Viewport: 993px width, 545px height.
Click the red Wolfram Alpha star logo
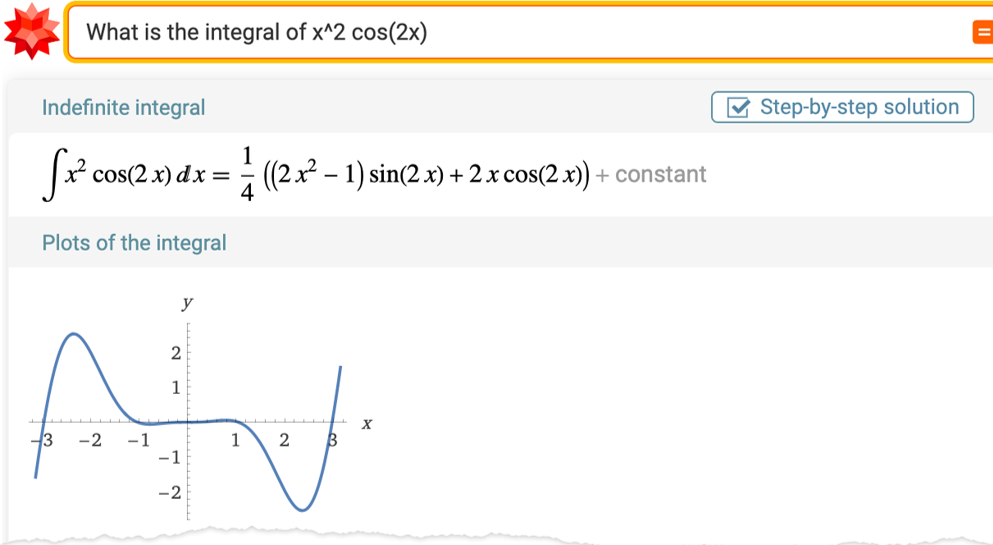click(x=31, y=30)
